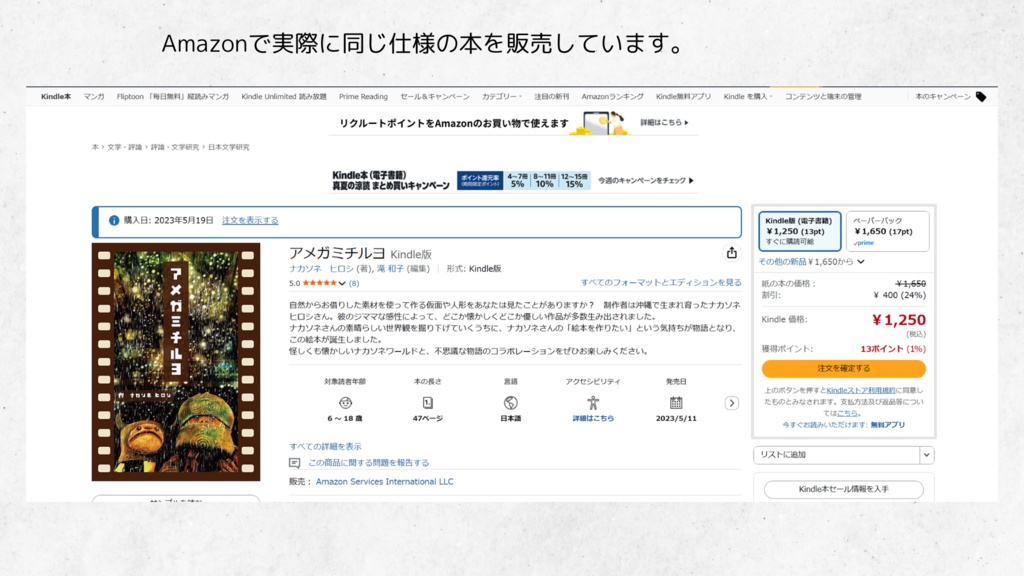
Task: Select Kindle Unlimited 読み放題 in the navigation bar
Action: (x=286, y=96)
